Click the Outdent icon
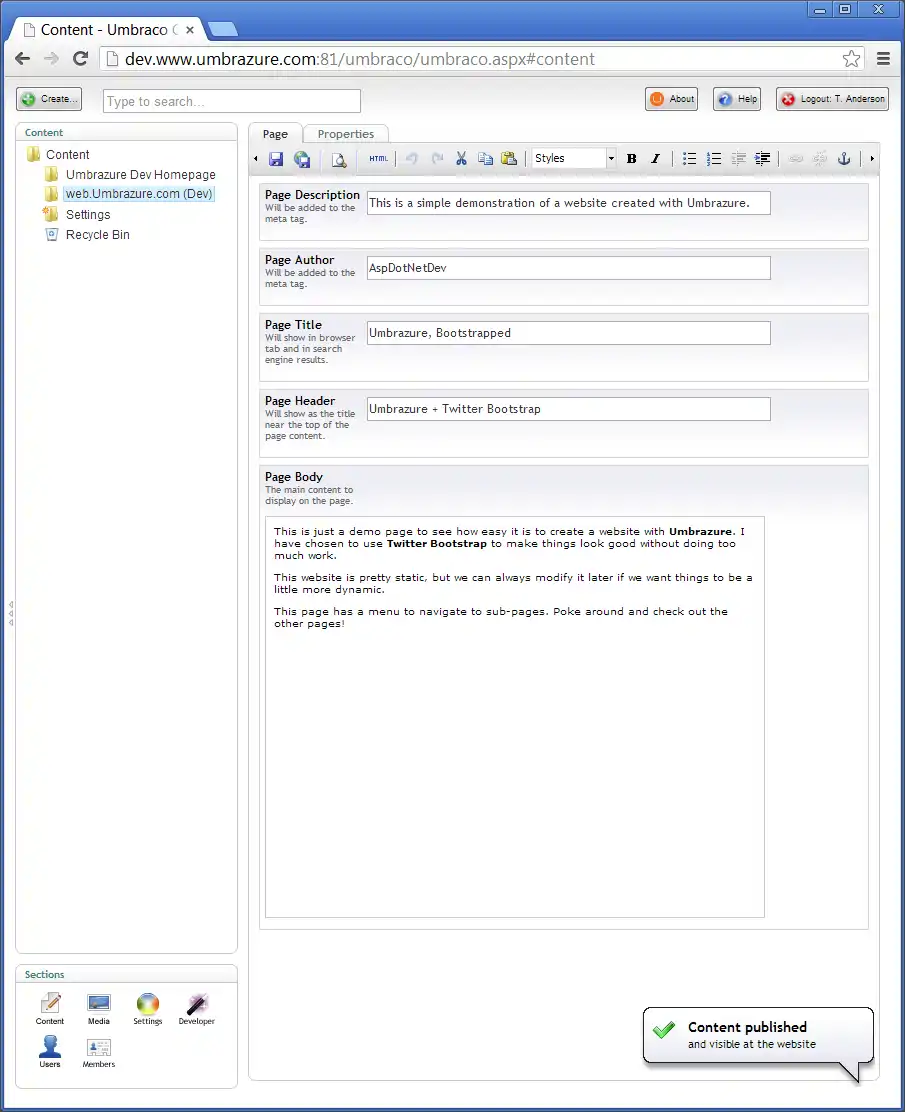905x1112 pixels. 738,158
